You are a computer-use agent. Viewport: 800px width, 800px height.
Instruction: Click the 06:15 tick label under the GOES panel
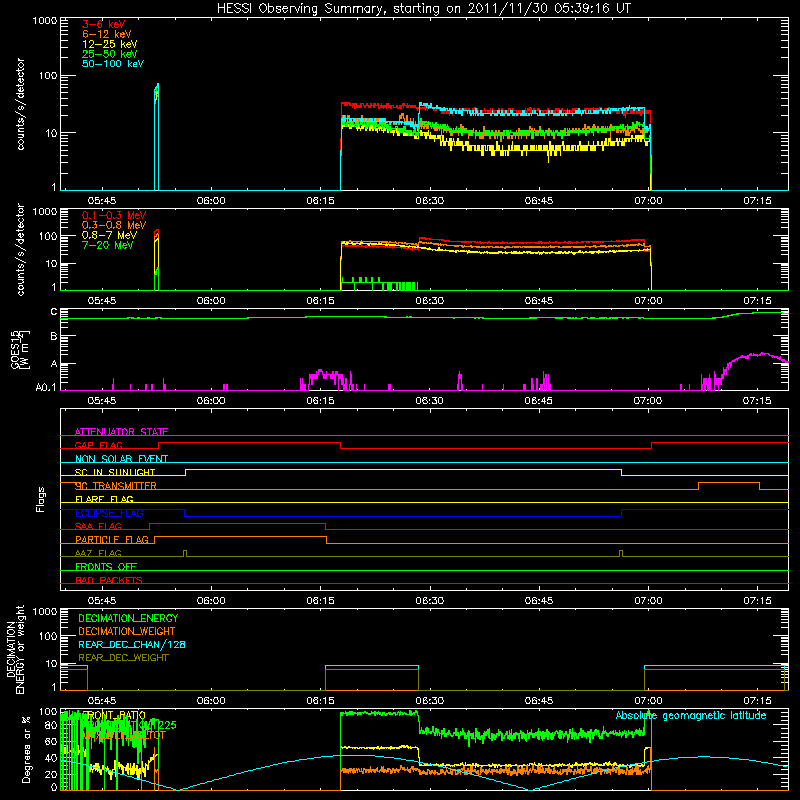pyautogui.click(x=320, y=401)
